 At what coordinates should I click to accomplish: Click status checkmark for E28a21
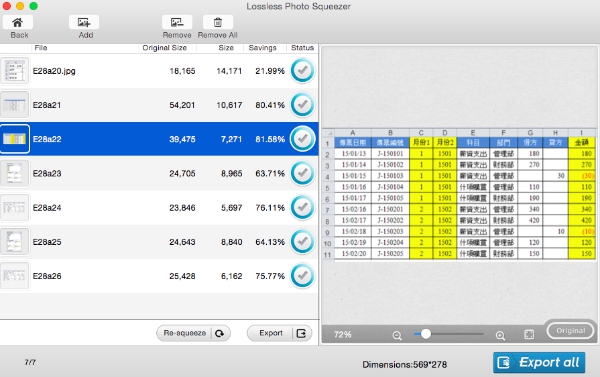click(302, 104)
